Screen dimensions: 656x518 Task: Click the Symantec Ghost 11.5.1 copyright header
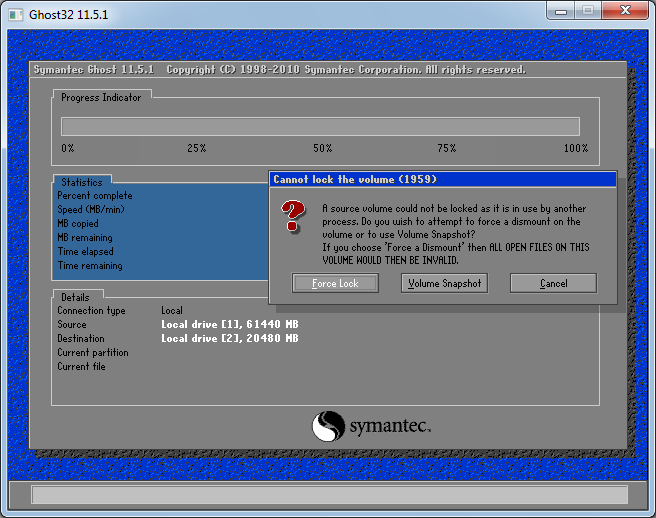279,69
